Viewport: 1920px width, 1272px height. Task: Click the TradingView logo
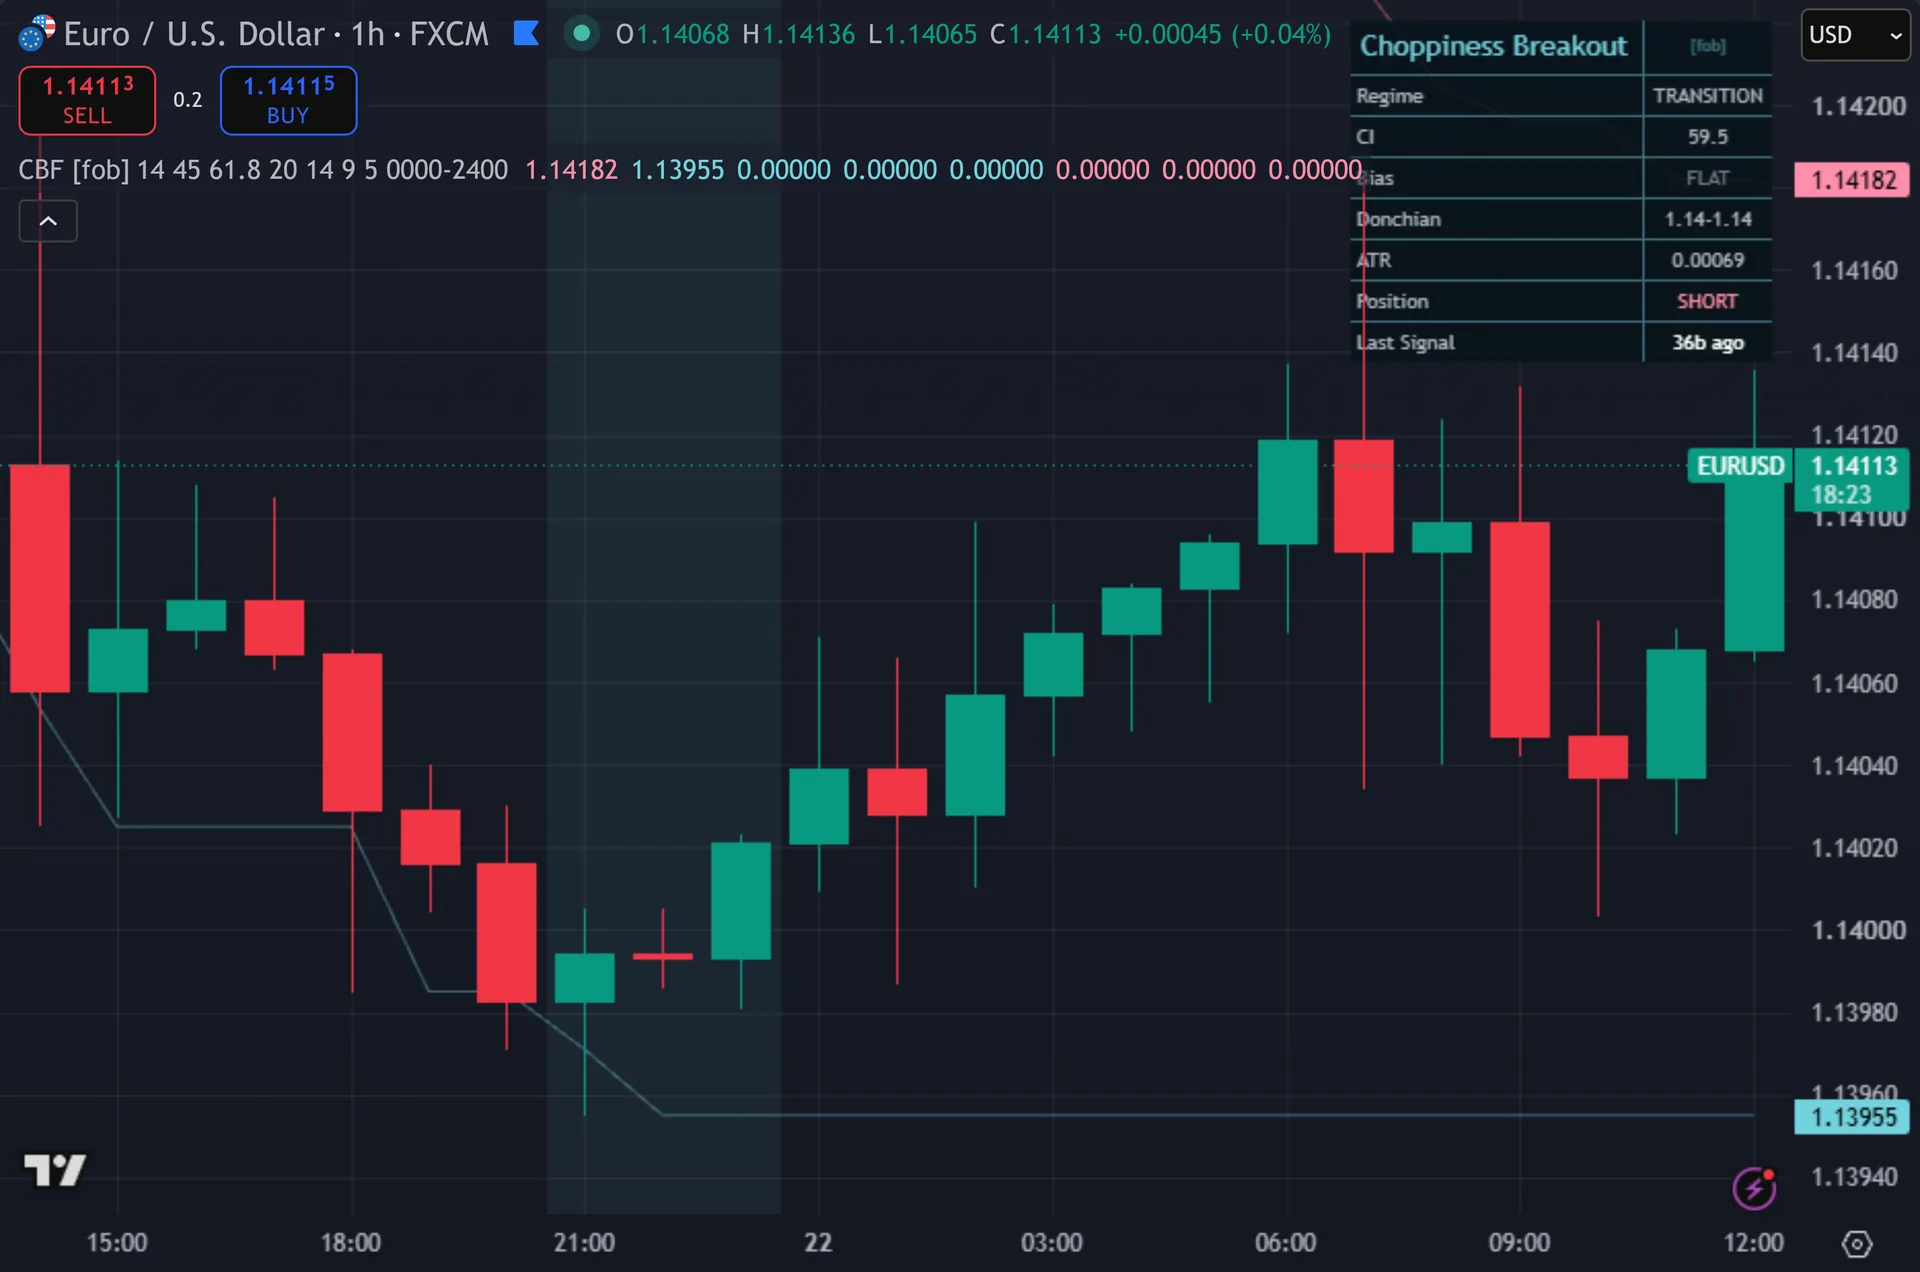coord(55,1169)
